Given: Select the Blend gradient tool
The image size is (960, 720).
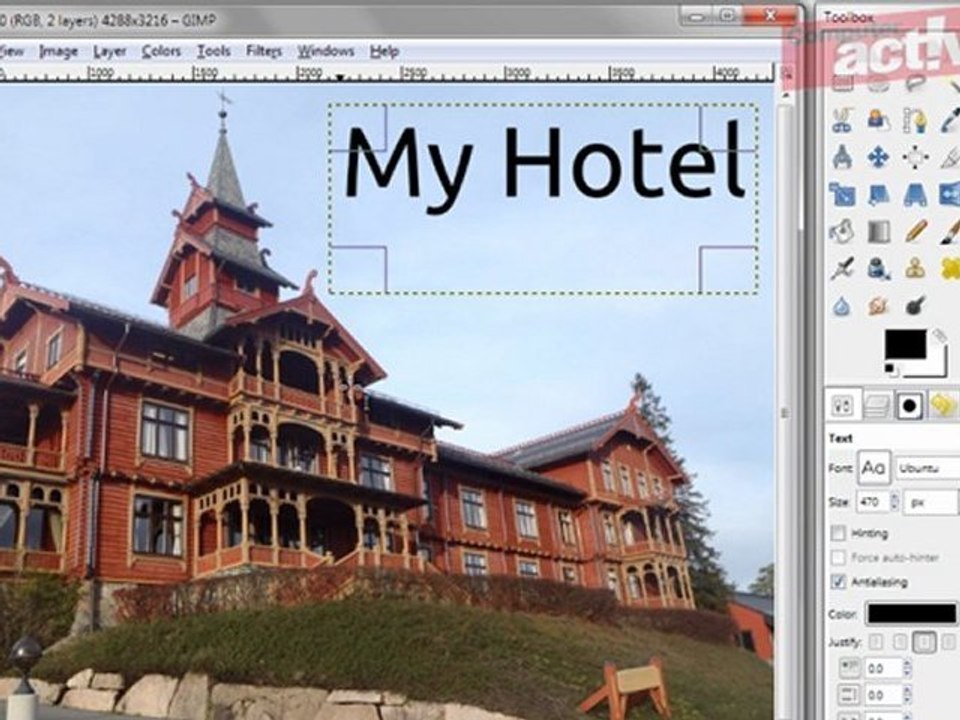Looking at the screenshot, I should [x=879, y=231].
